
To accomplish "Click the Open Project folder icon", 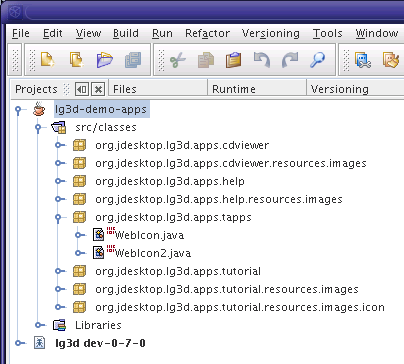I will 105,60.
